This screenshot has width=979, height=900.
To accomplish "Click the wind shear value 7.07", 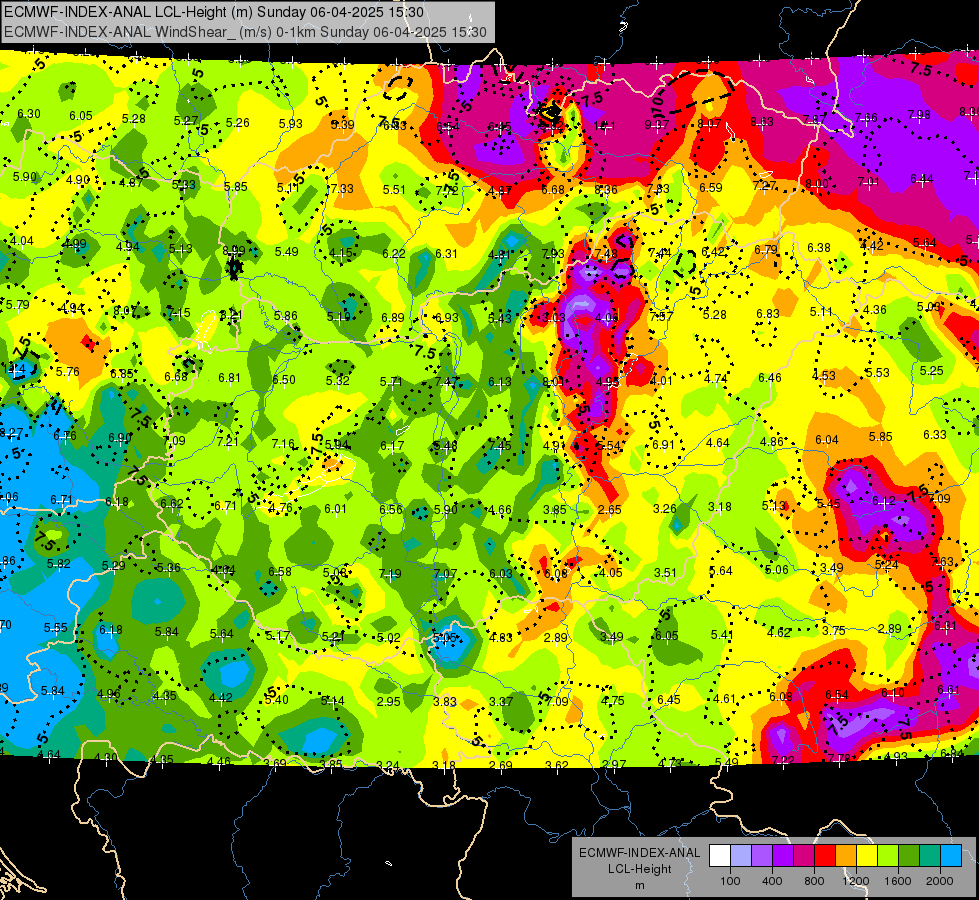I will click(x=445, y=573).
